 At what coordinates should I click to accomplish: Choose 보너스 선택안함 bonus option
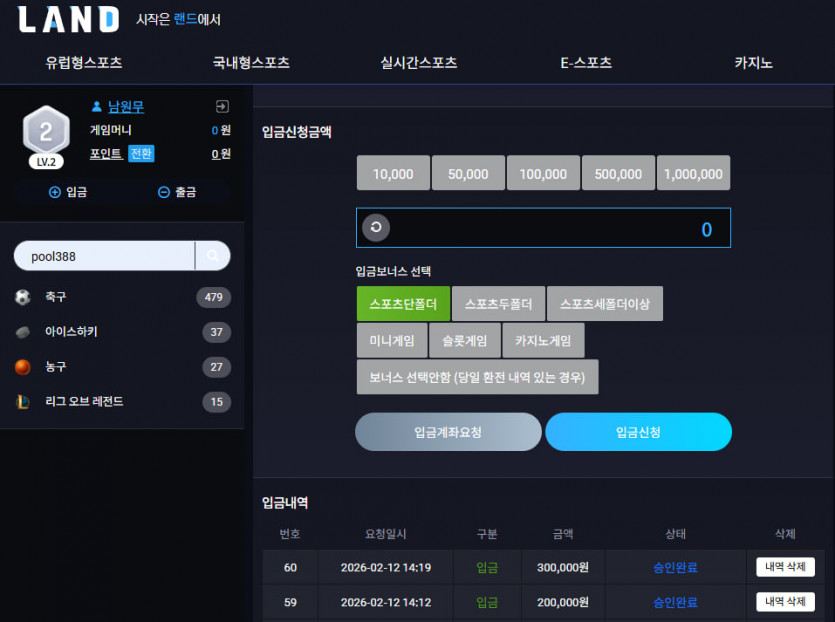click(x=477, y=377)
